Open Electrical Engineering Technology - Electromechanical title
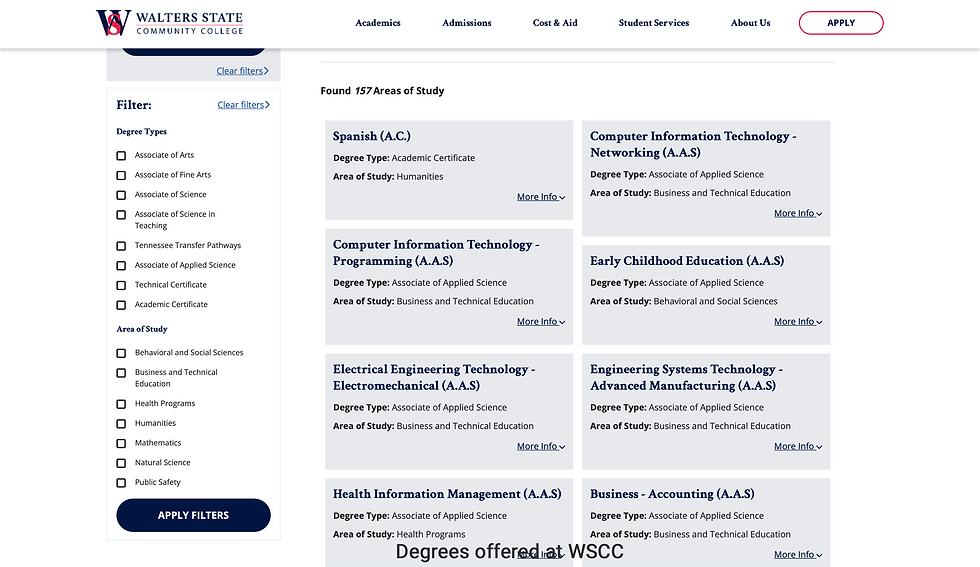Screen dimensions: 980x567 434,377
